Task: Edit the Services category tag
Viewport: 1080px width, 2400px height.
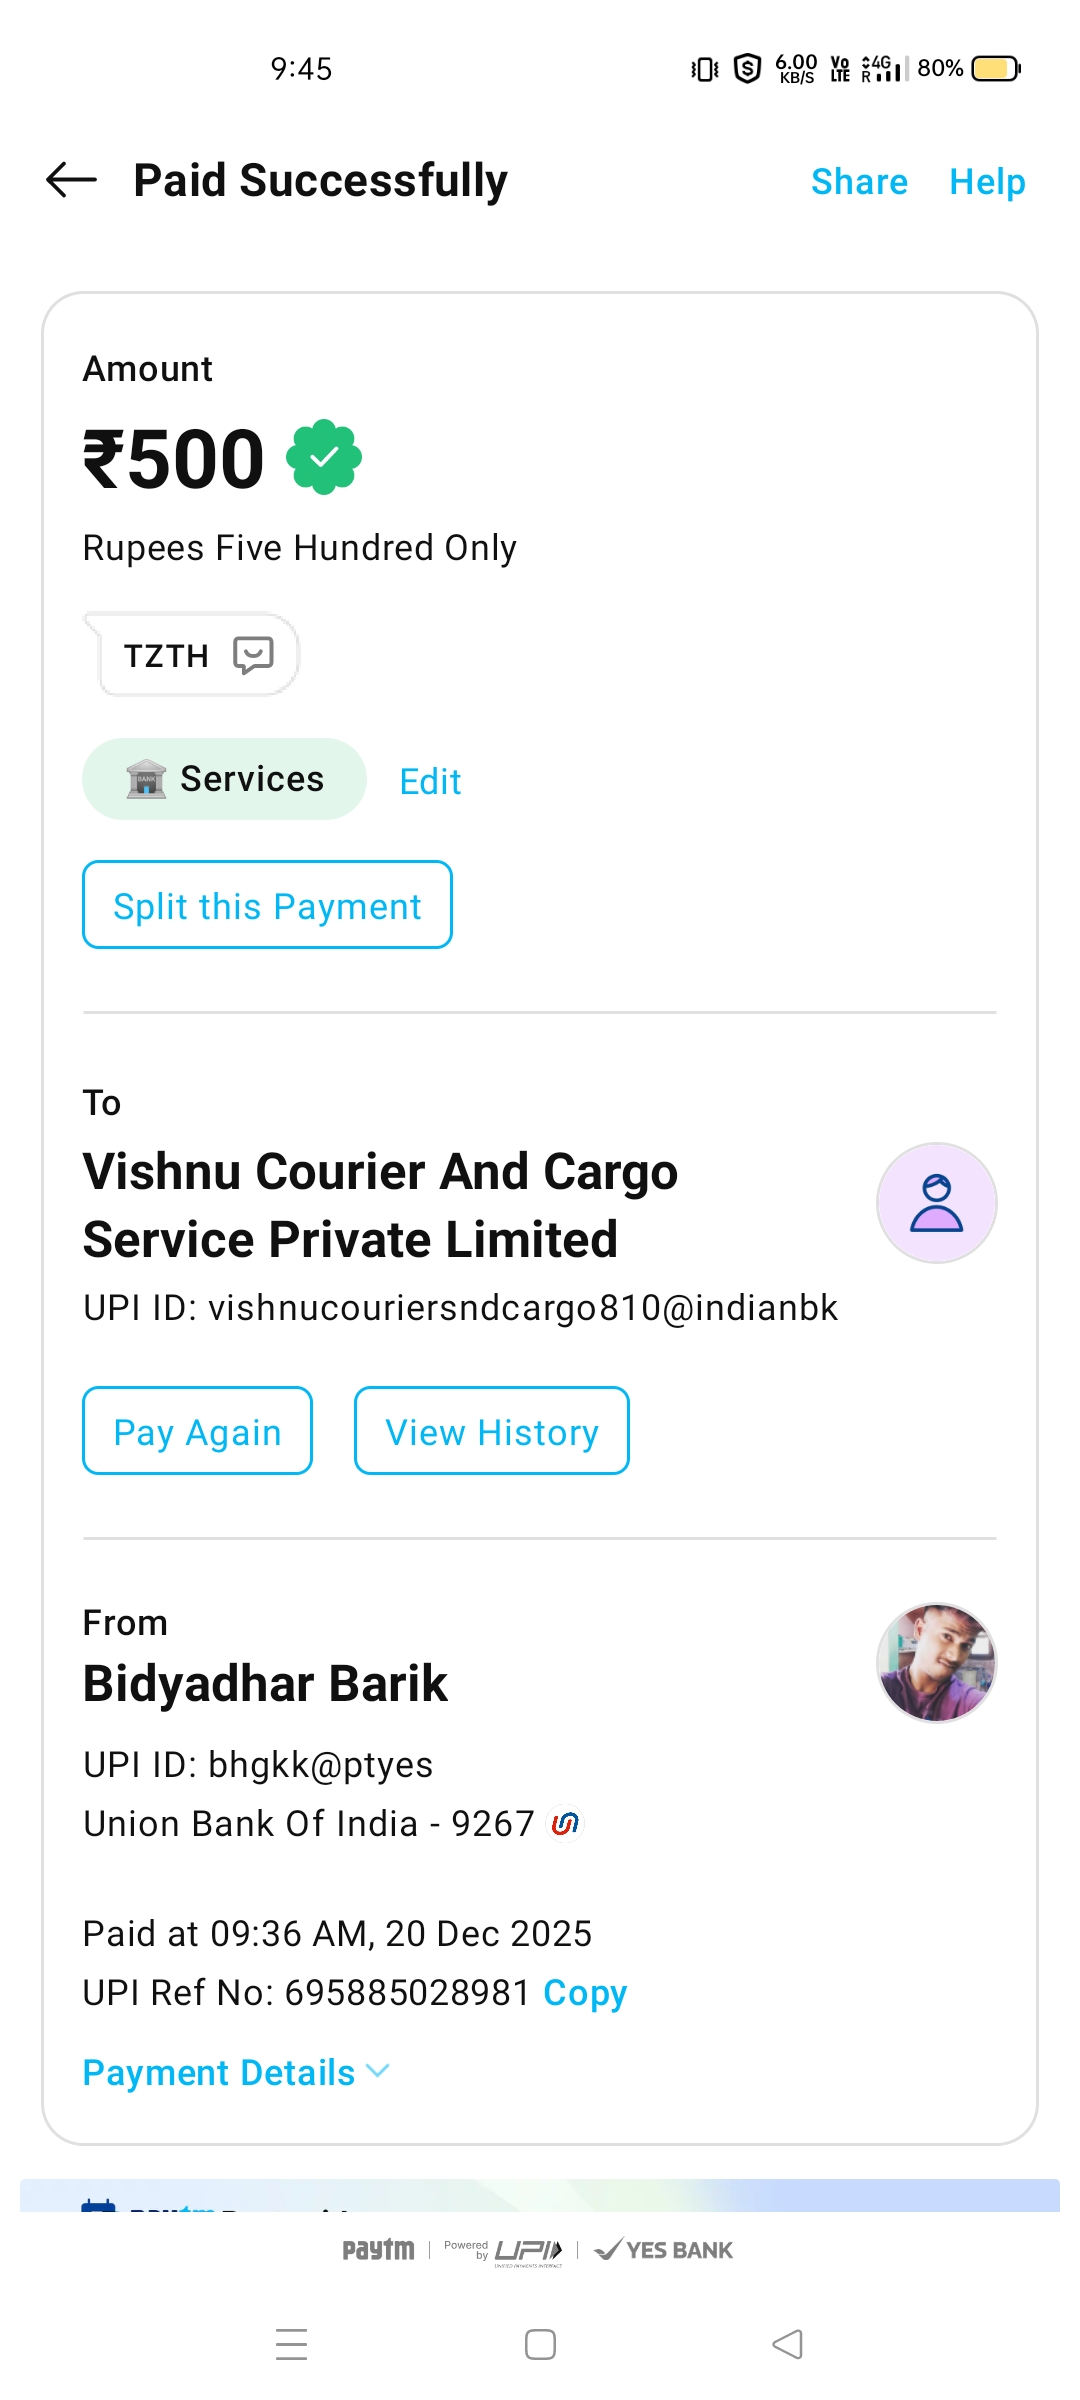Action: tap(430, 781)
